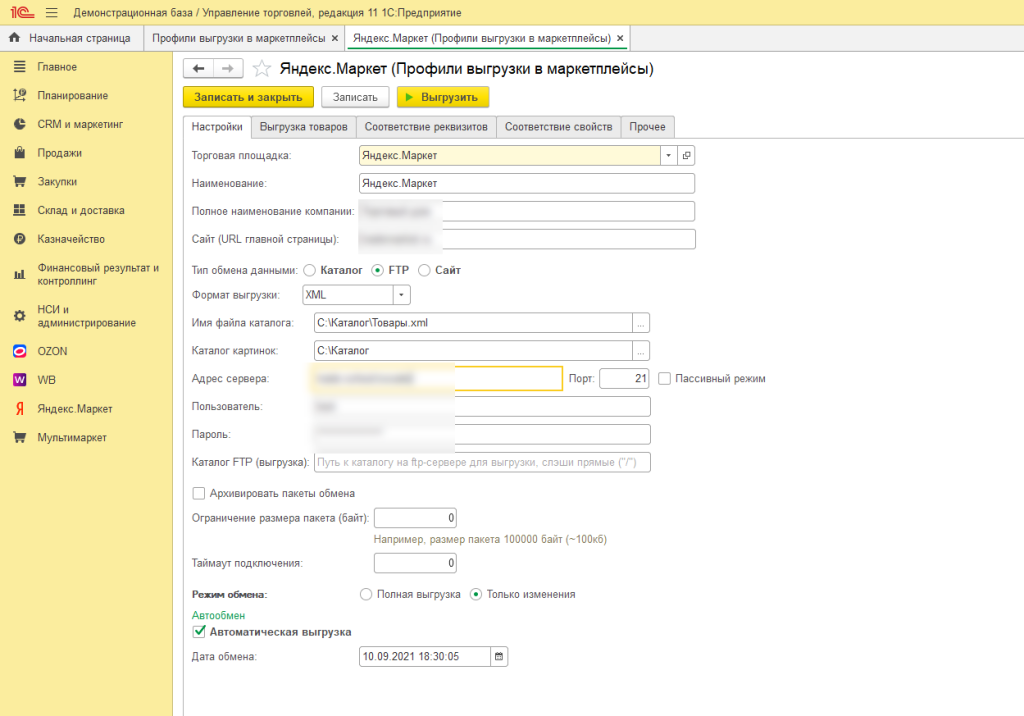1024x716 pixels.
Task: Choose Полная выгрузка exchange mode
Action: 366,594
